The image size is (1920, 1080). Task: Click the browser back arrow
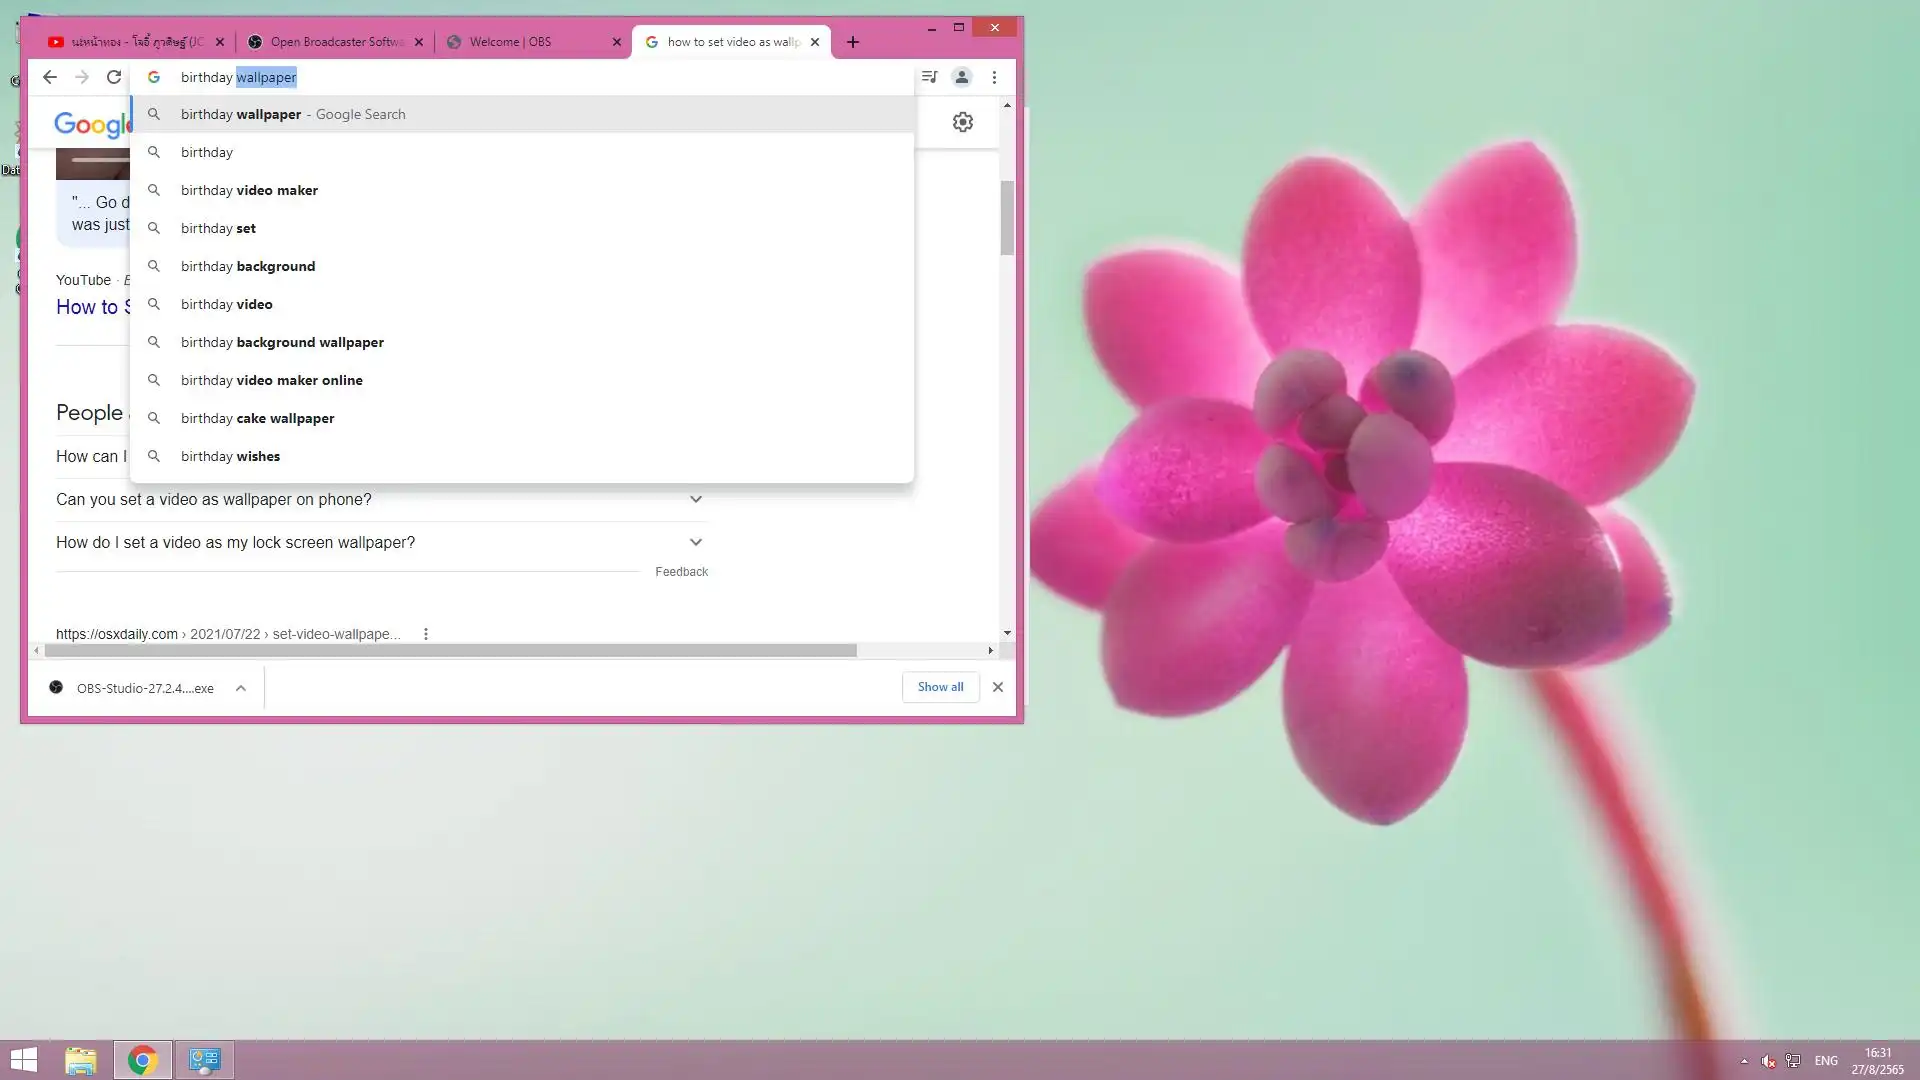click(49, 77)
